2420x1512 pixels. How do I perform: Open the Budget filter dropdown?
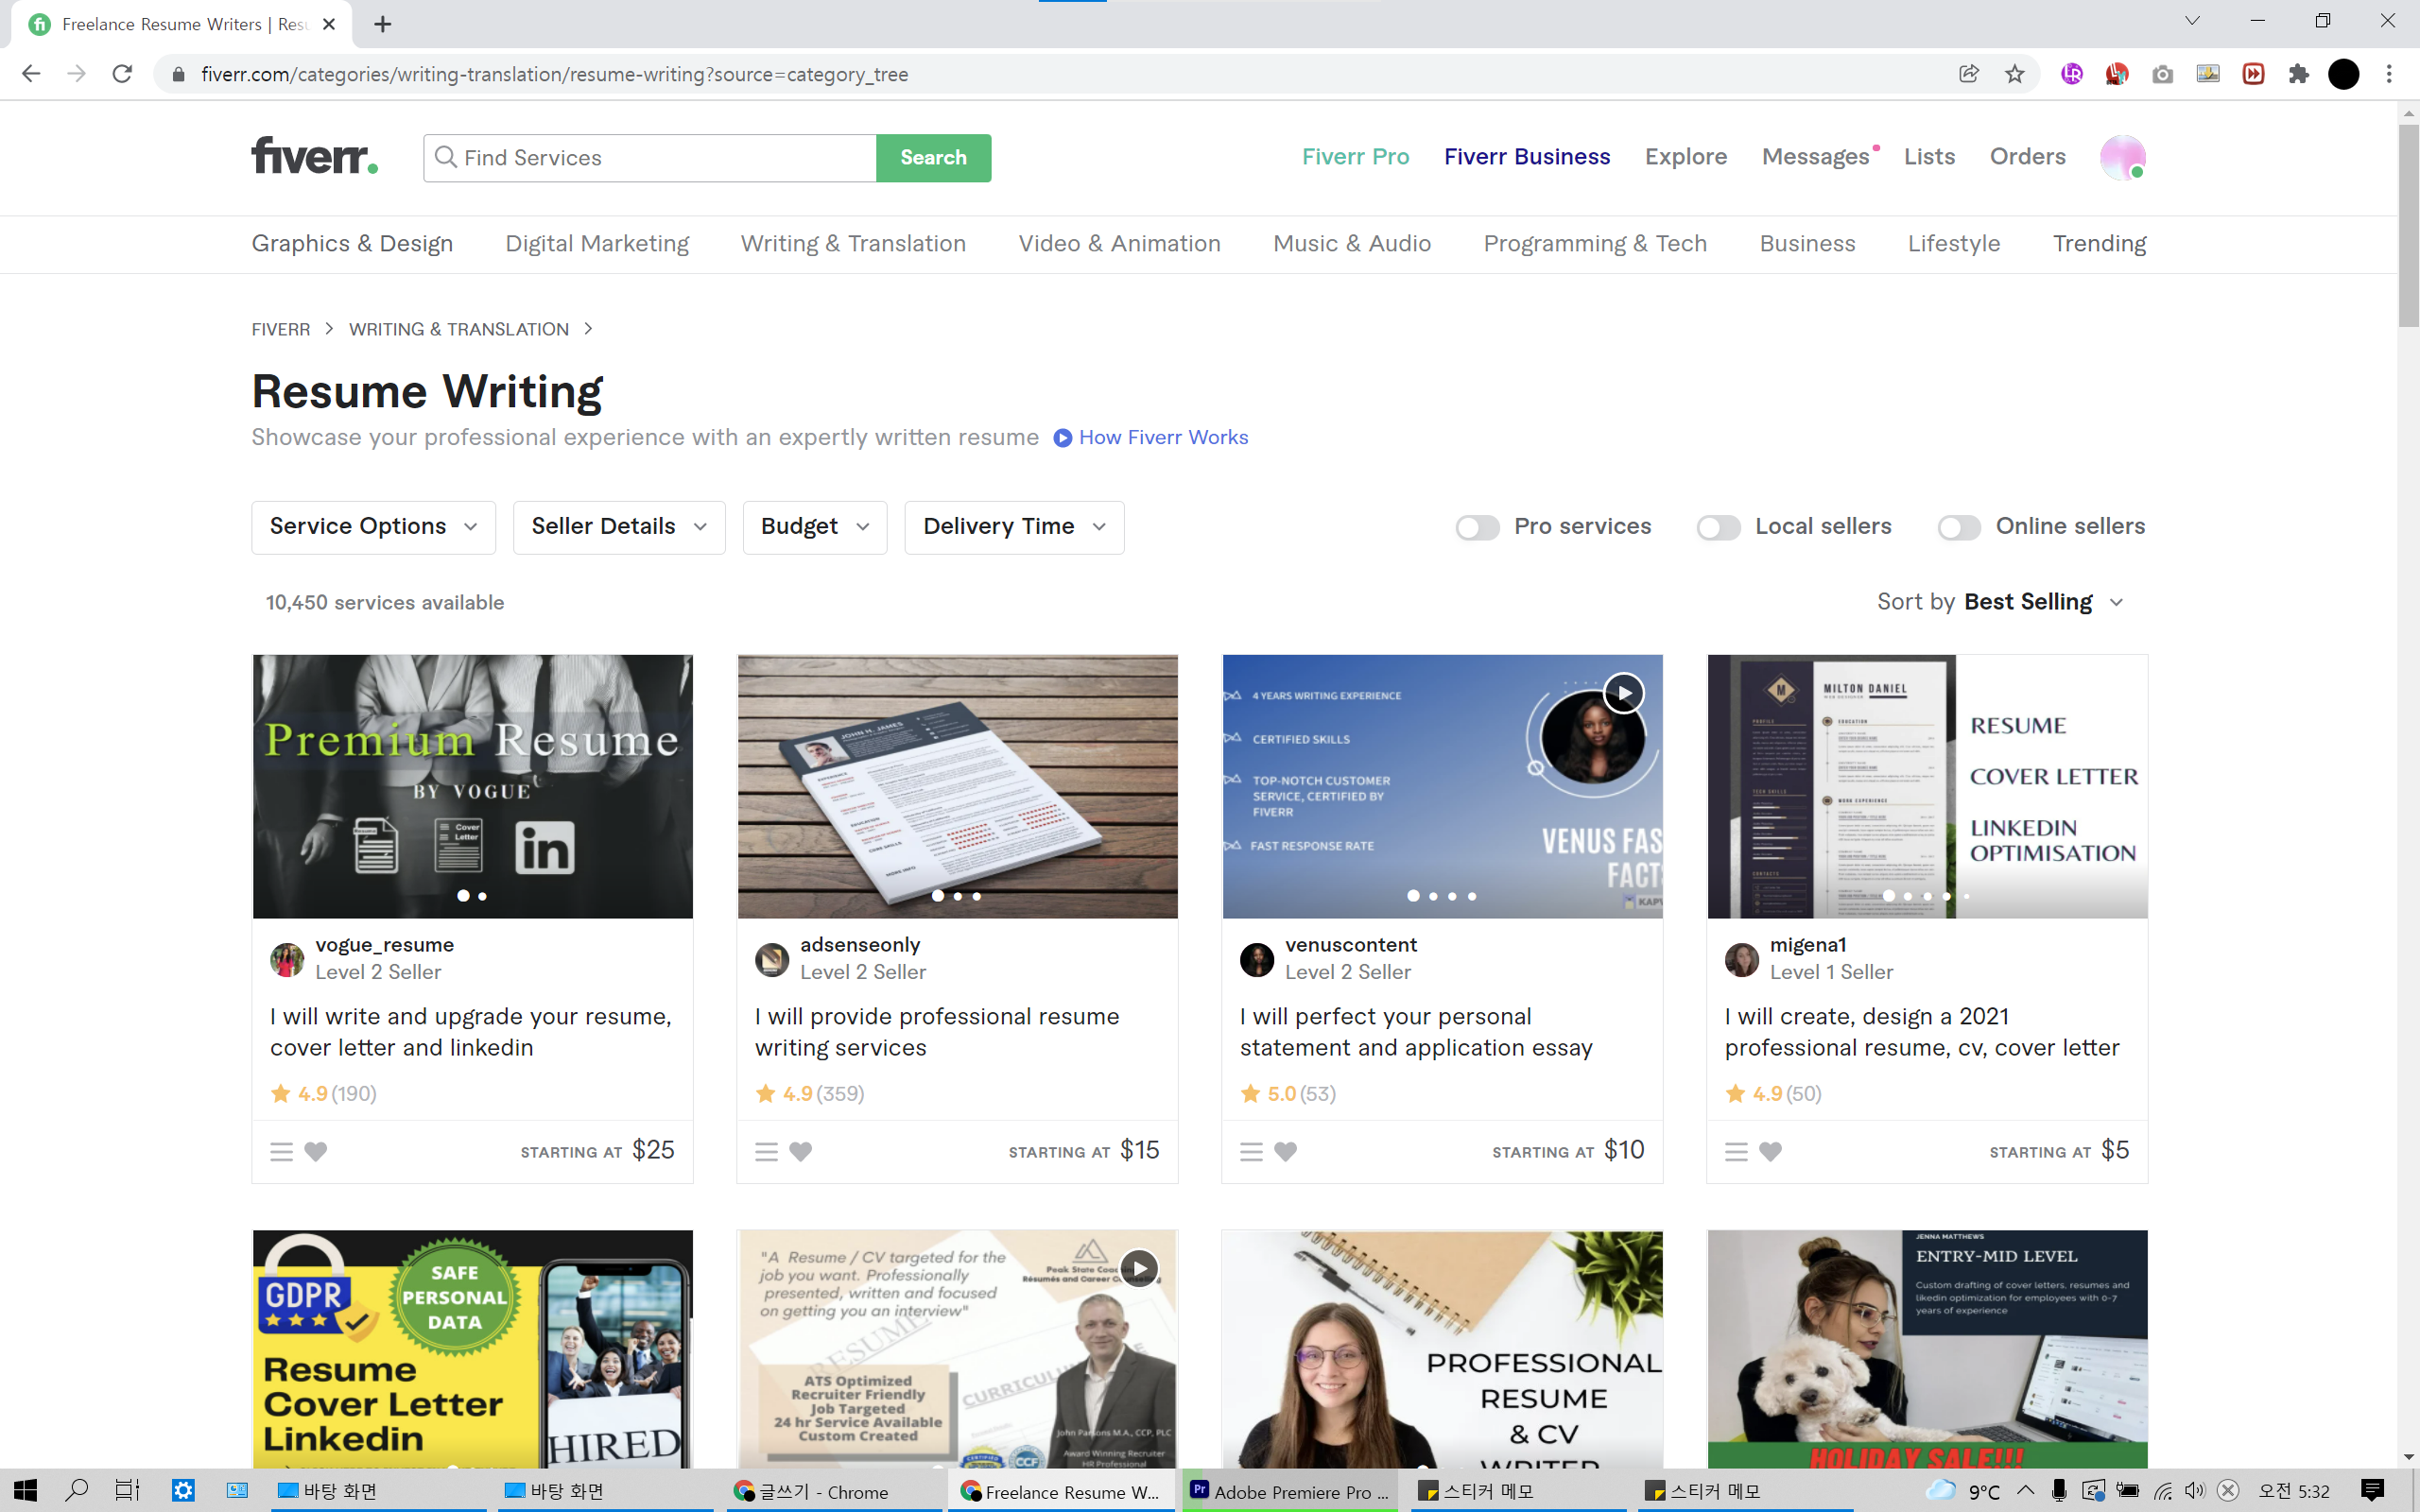pos(814,527)
